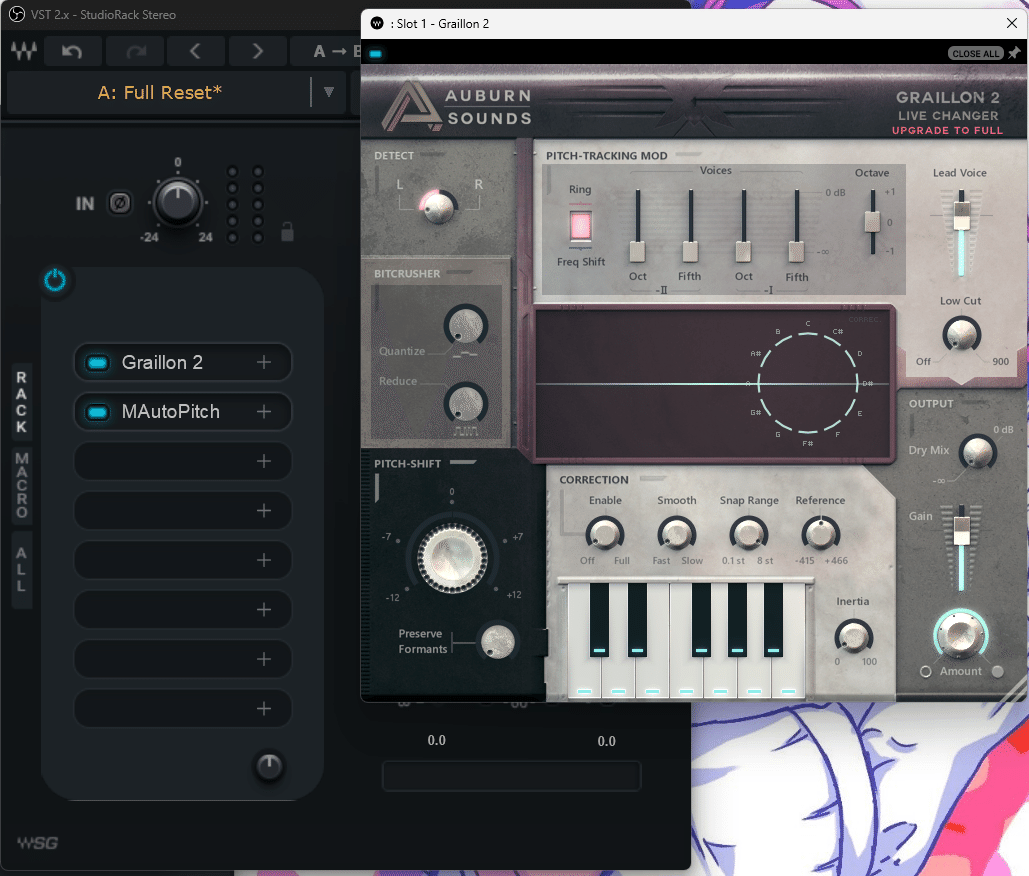Add plugin to sixth empty rack slot
Viewport: 1029px width, 876px height.
pyautogui.click(x=264, y=610)
